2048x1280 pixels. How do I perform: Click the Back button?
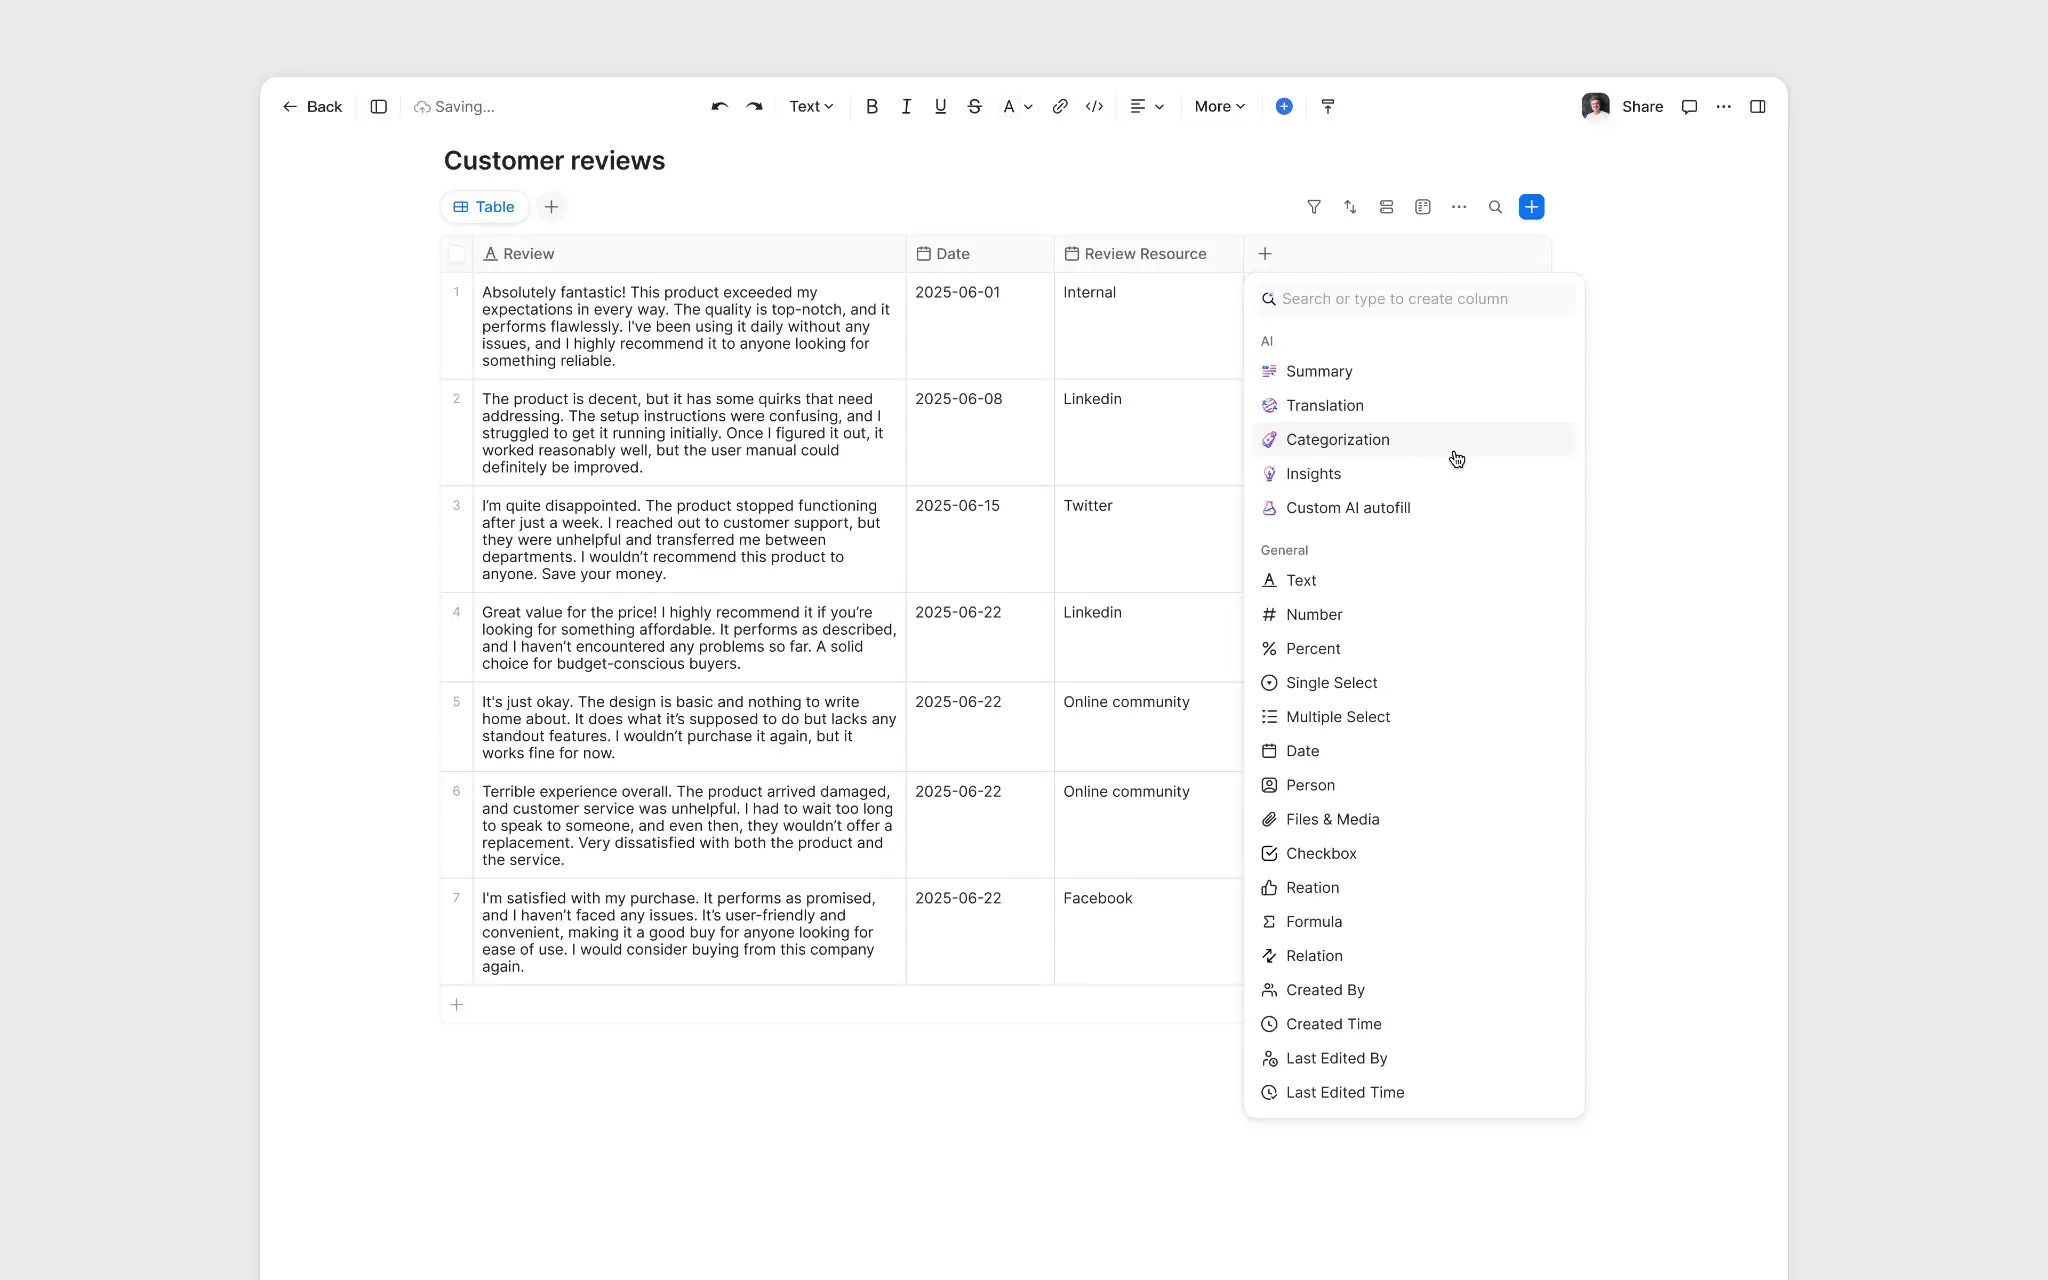[312, 106]
